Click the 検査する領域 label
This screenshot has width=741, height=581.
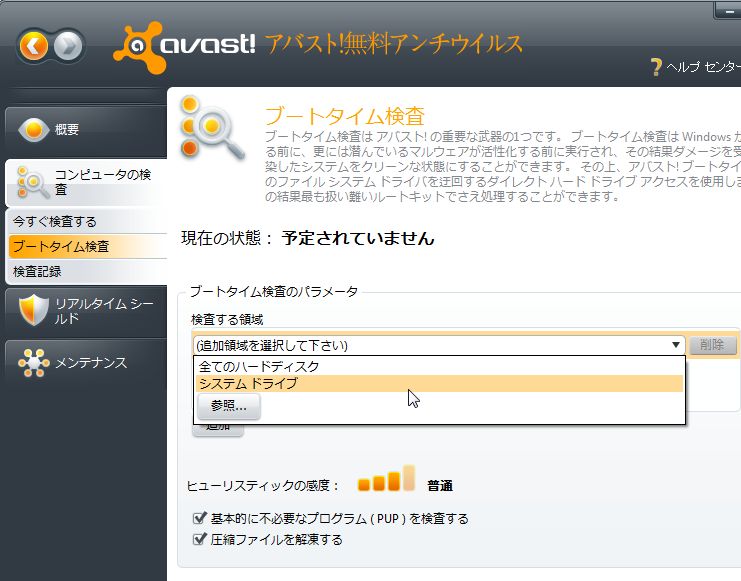click(x=227, y=320)
